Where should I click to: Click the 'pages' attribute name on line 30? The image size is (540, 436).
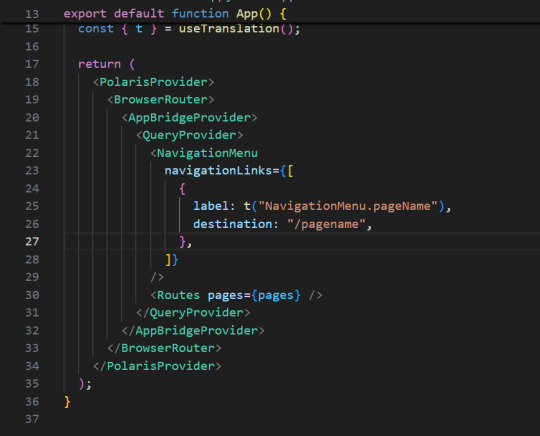225,295
